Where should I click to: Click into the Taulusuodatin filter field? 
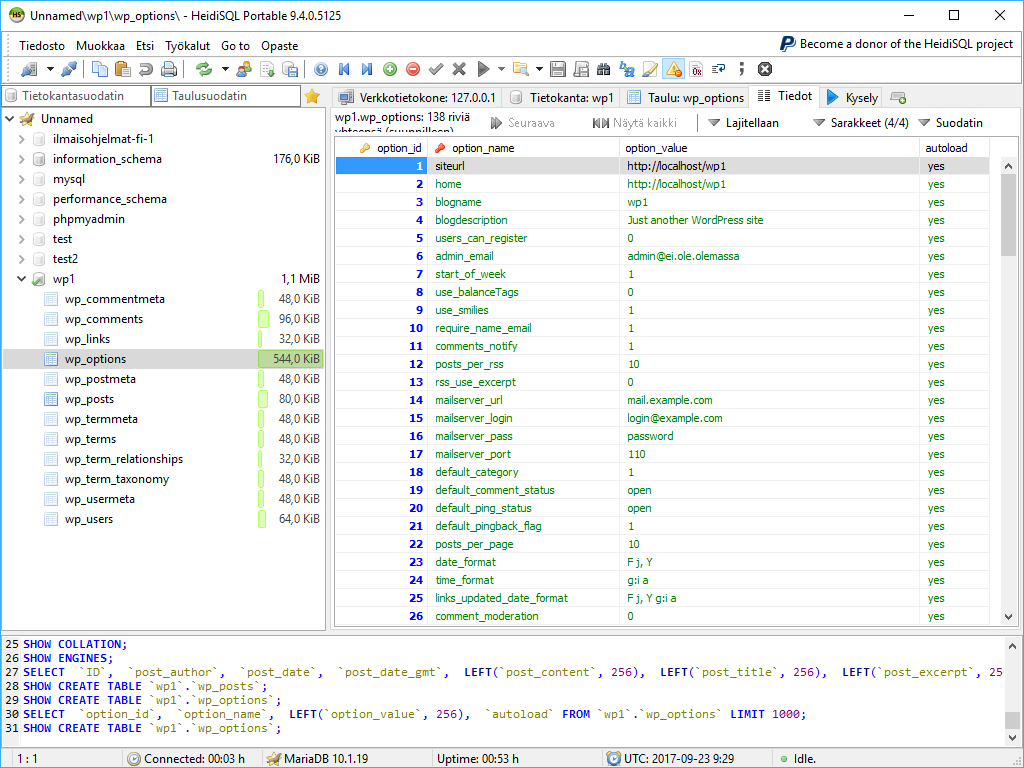(x=226, y=96)
